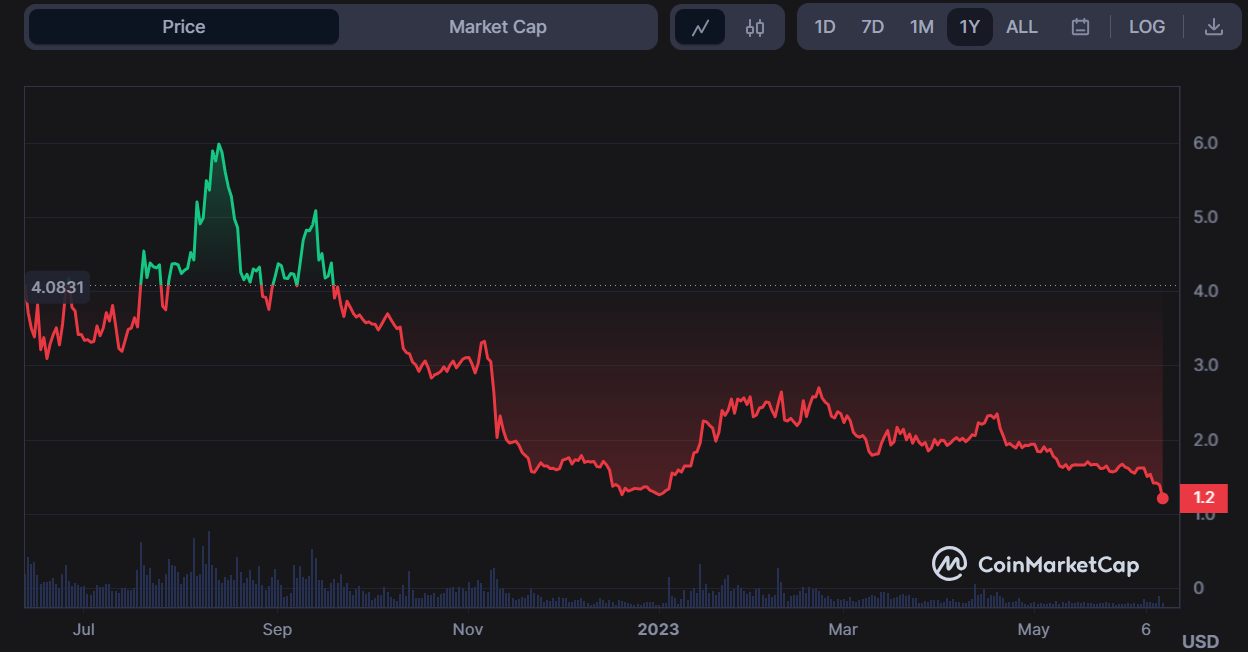Click the Sep label on the time axis
The width and height of the screenshot is (1248, 652).
tap(277, 629)
